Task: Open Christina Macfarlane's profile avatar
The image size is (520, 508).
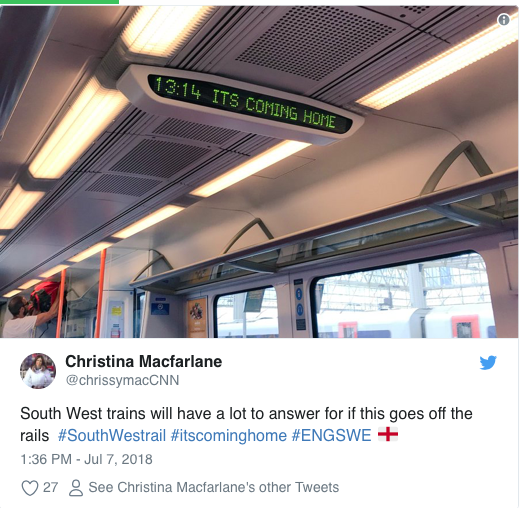Action: (x=38, y=371)
